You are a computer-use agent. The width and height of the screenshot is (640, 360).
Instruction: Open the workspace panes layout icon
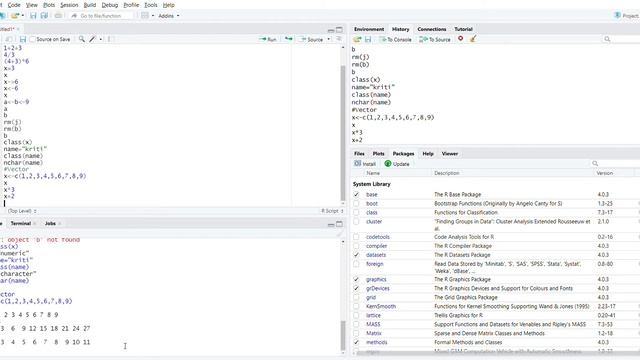[144, 16]
